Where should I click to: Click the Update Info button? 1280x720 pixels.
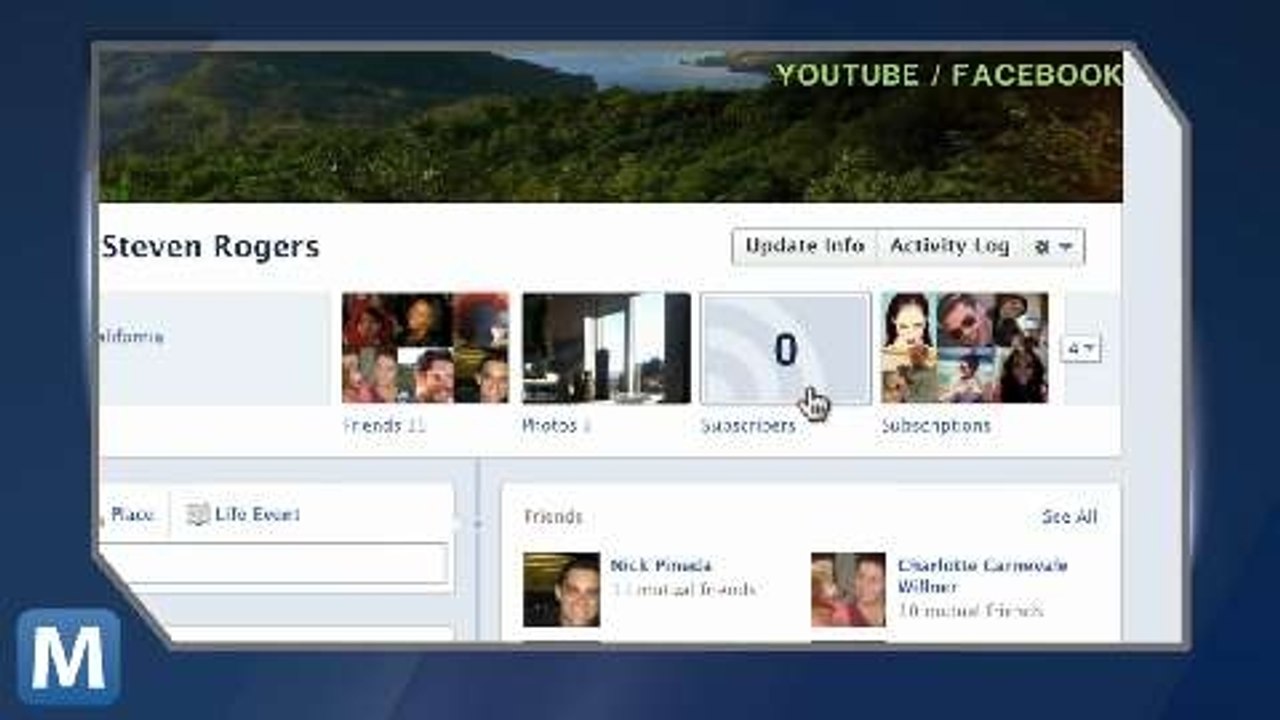[x=805, y=246]
